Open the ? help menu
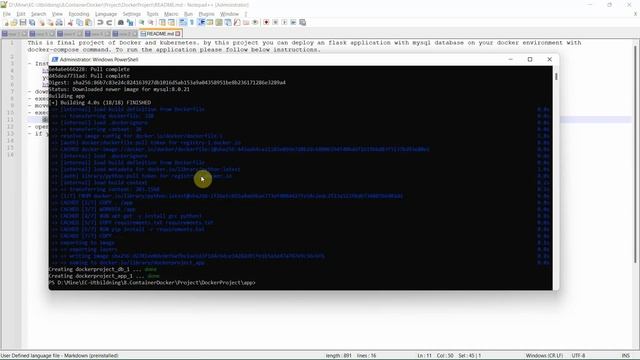 [246, 14]
